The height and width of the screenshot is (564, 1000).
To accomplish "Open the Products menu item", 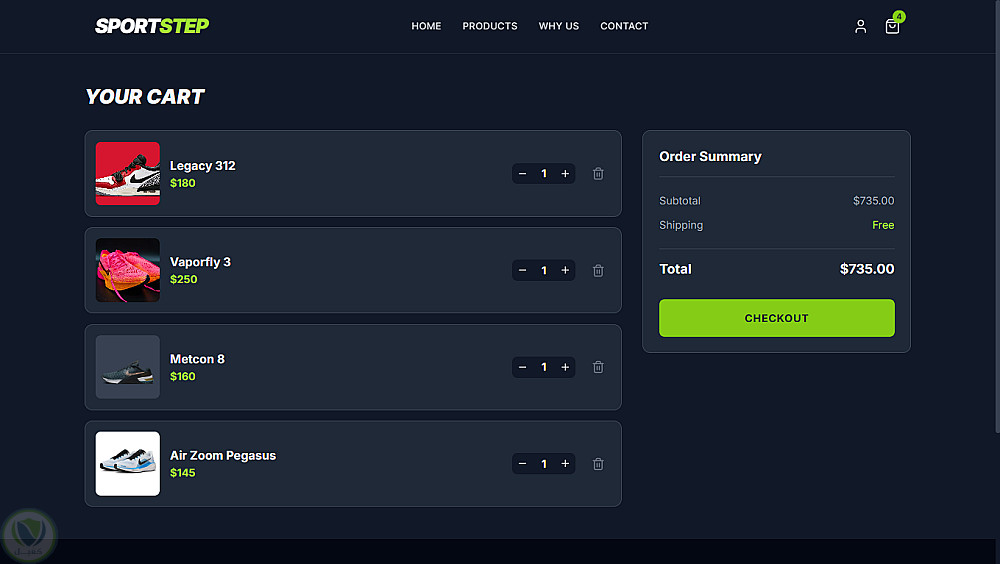I will coord(490,26).
